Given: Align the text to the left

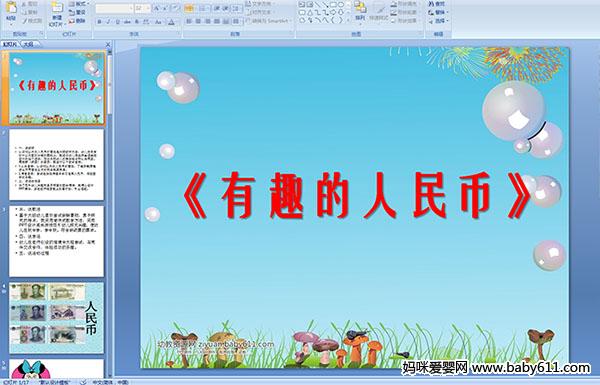Looking at the screenshot, I should pos(189,21).
